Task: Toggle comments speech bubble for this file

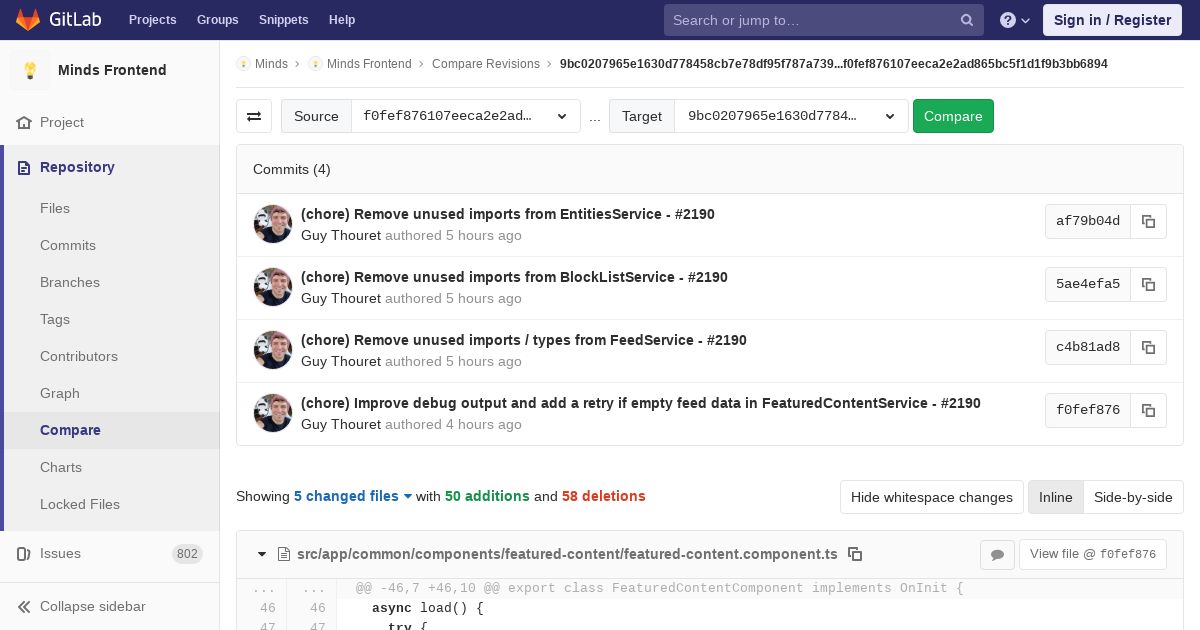Action: coord(997,554)
